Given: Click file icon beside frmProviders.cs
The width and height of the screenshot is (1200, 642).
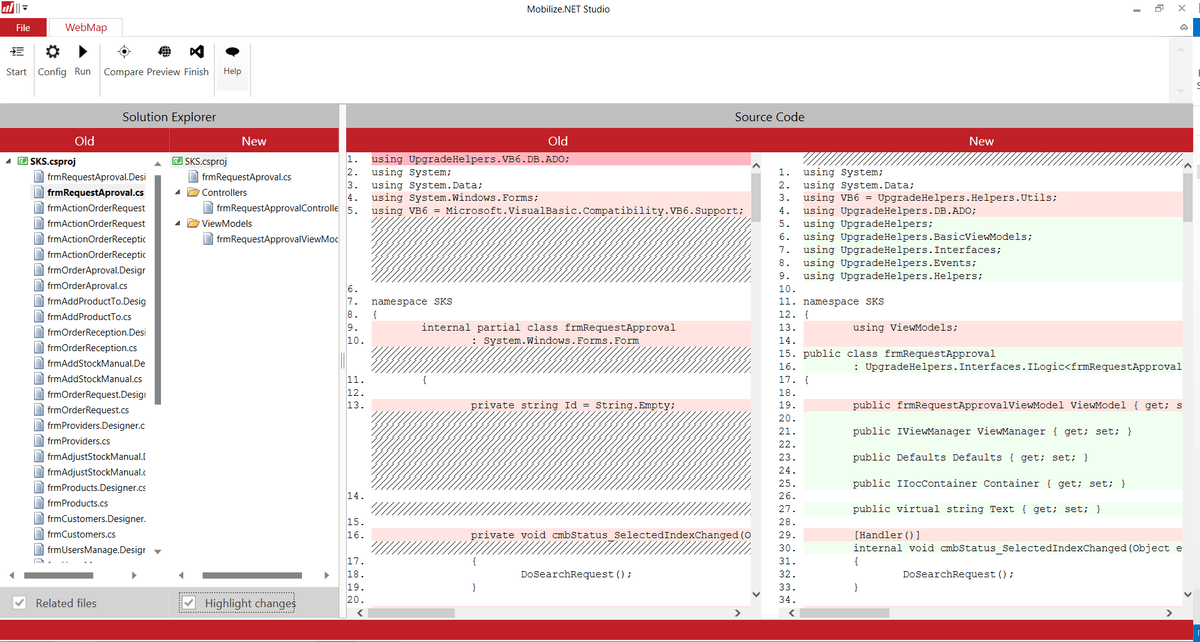Looking at the screenshot, I should click(x=38, y=441).
